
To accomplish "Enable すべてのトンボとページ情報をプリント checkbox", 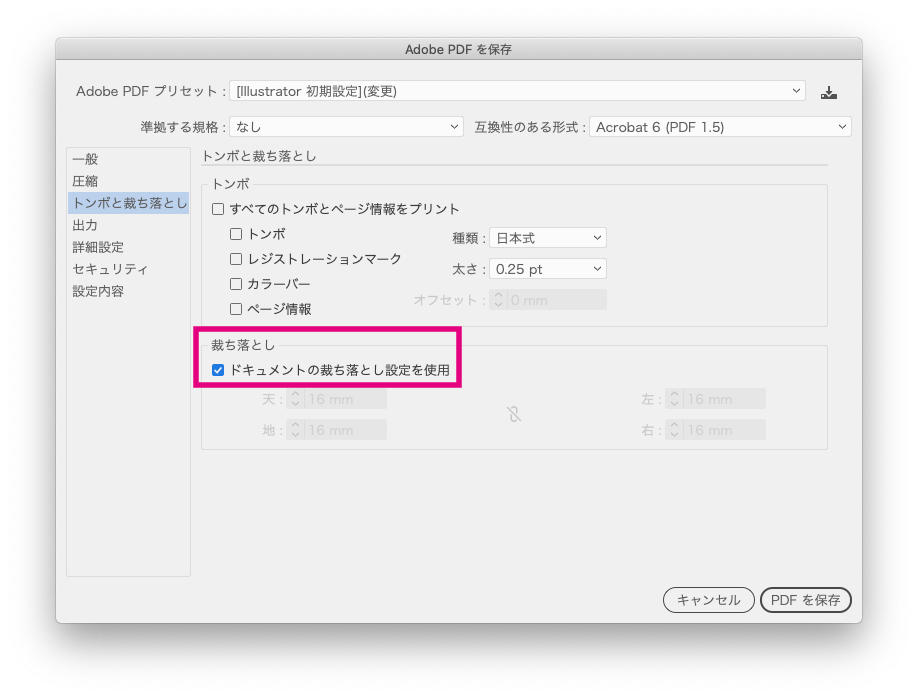I will pos(218,209).
